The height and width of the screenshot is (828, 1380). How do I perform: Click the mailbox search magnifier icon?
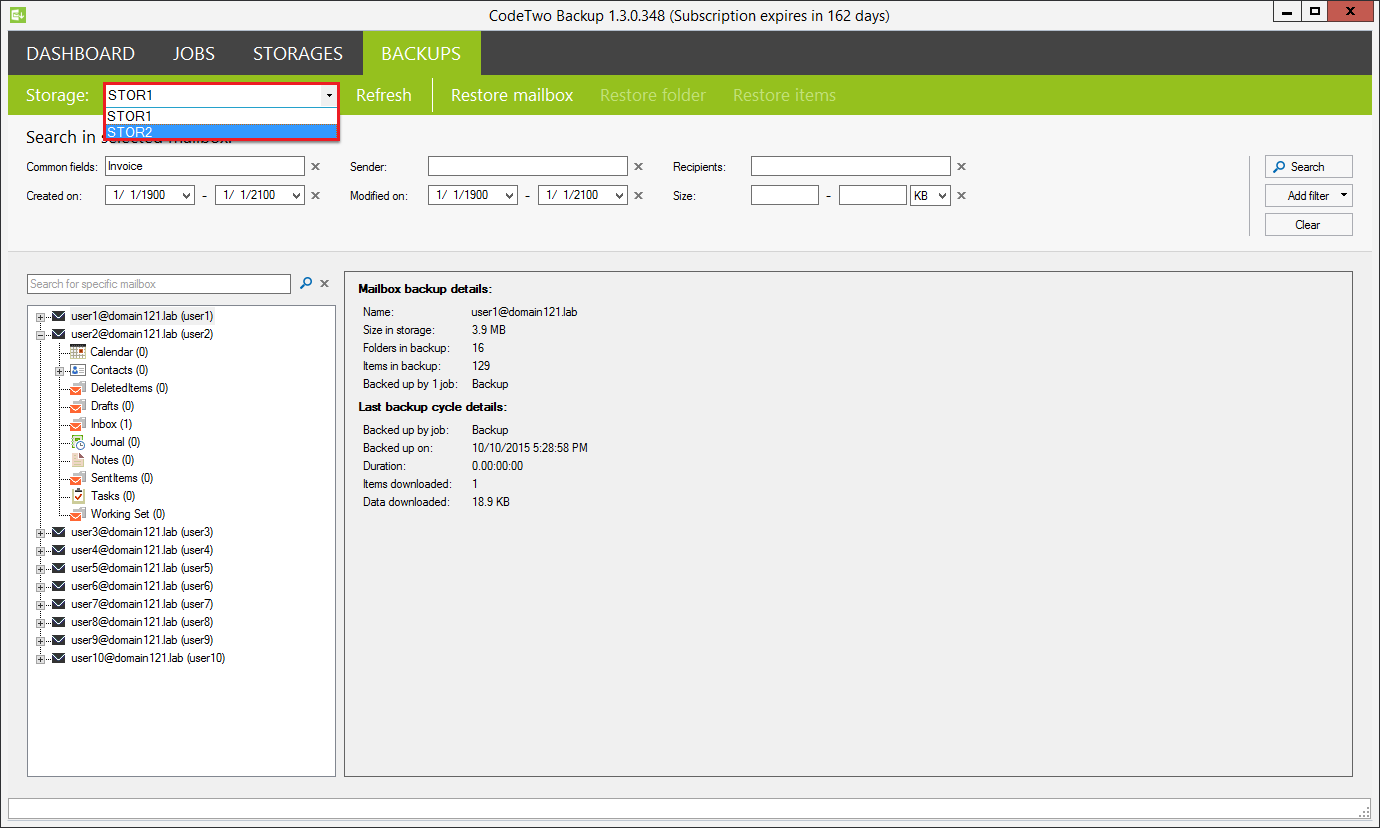[307, 283]
